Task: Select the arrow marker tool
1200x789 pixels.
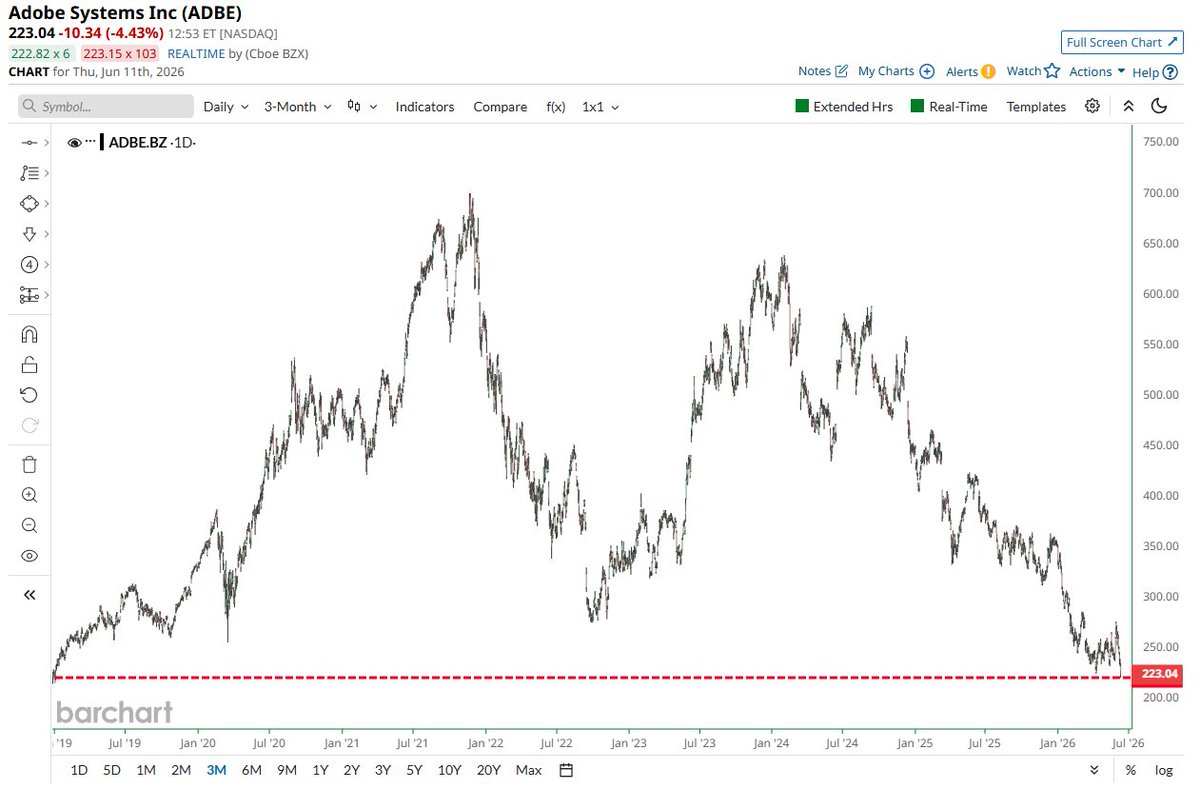Action: tap(29, 234)
